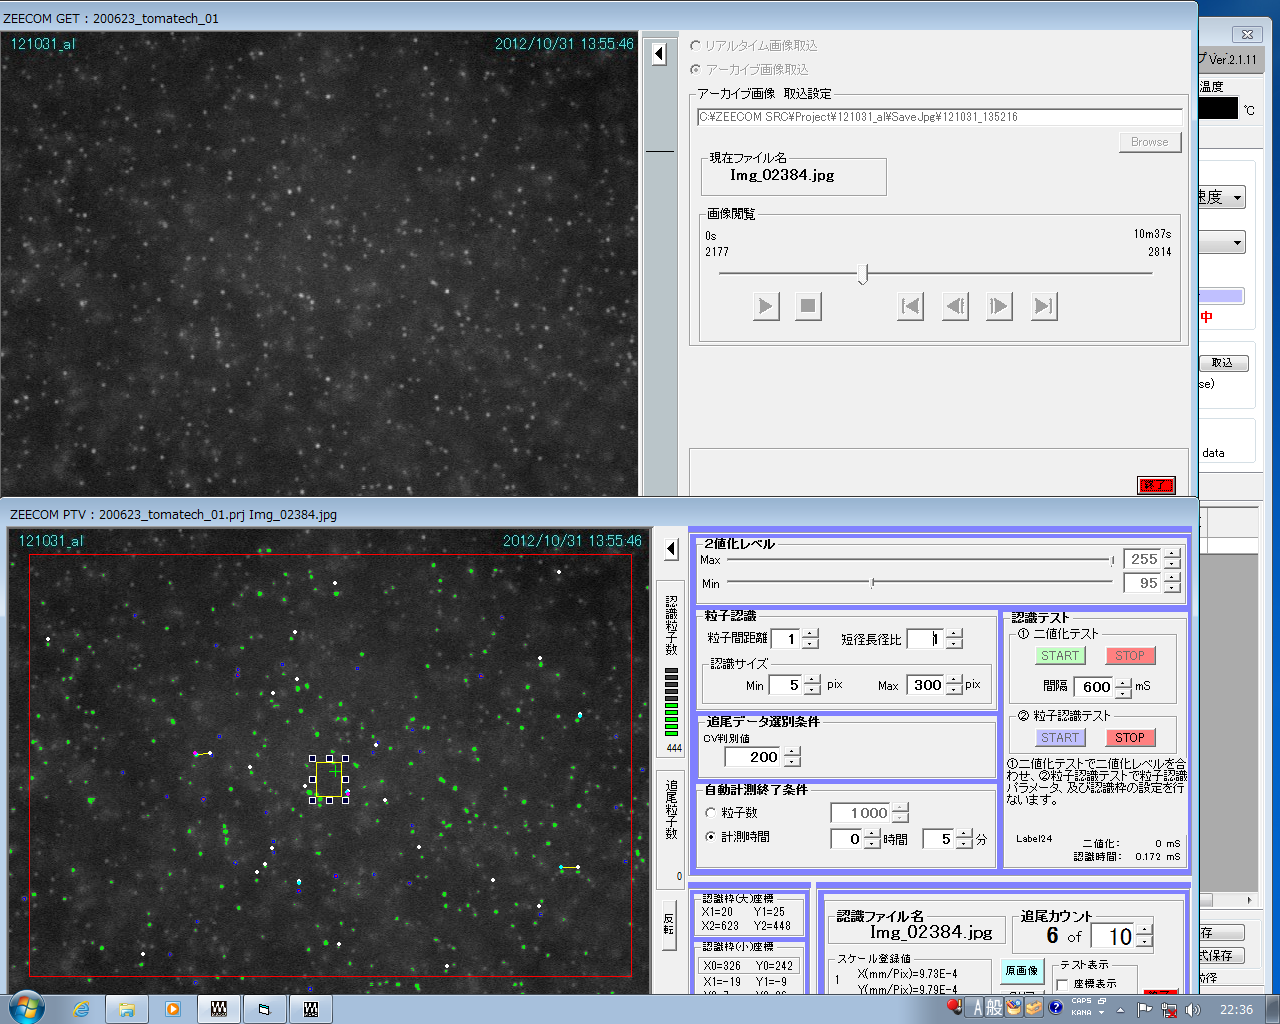1280x1024 pixels.
Task: Stop the 粒子認識テスト
Action: click(1130, 738)
